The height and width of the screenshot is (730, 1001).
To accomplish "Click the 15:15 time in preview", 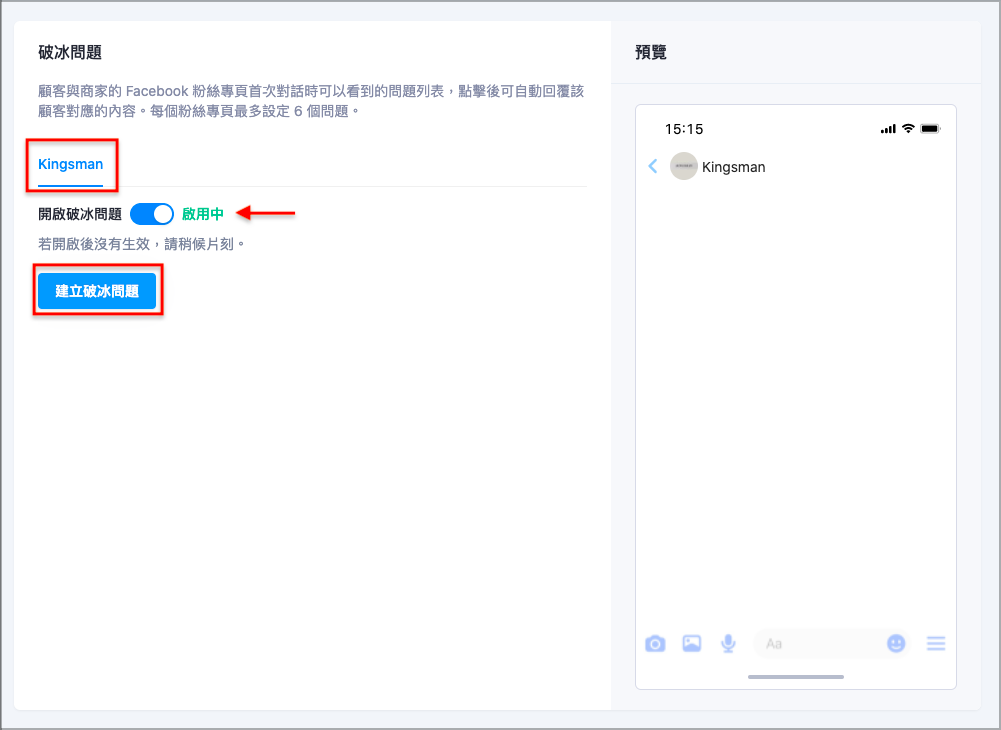I will [x=684, y=129].
